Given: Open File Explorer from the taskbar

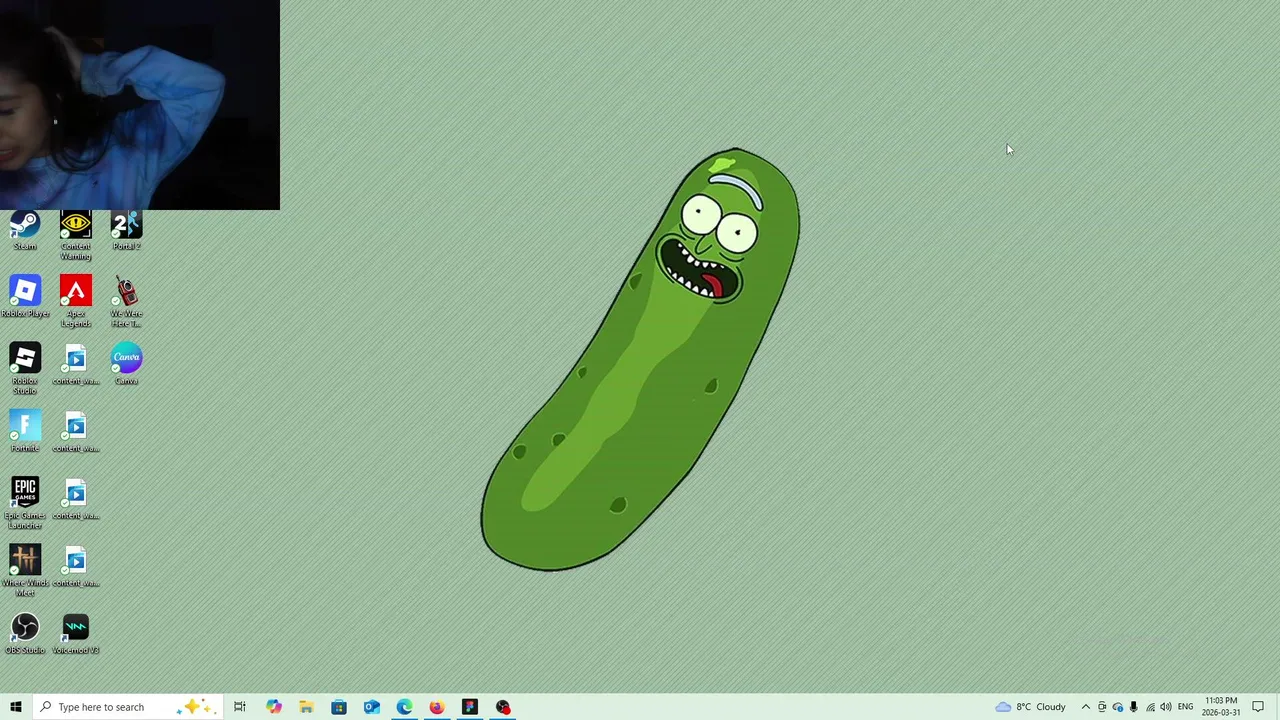Looking at the screenshot, I should point(306,707).
